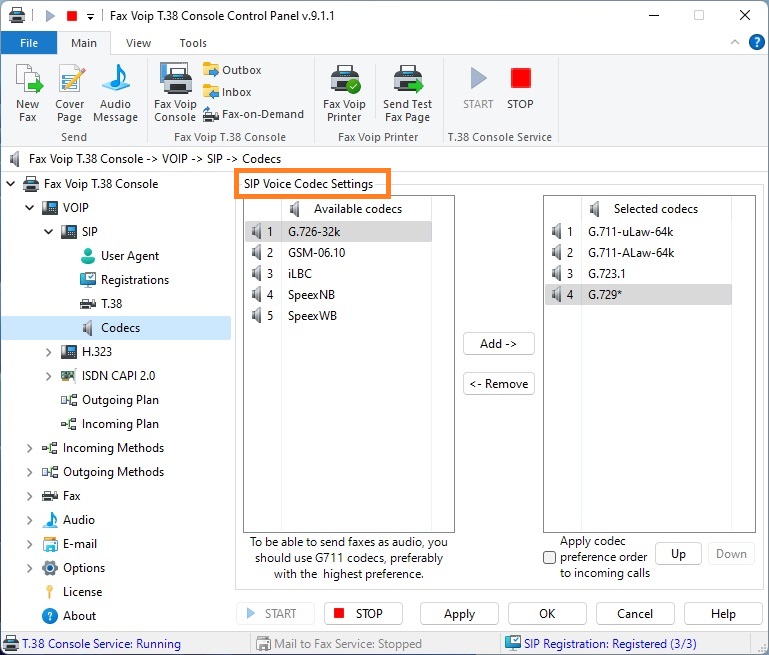Select iLBC in available codecs
769x655 pixels.
(x=338, y=274)
